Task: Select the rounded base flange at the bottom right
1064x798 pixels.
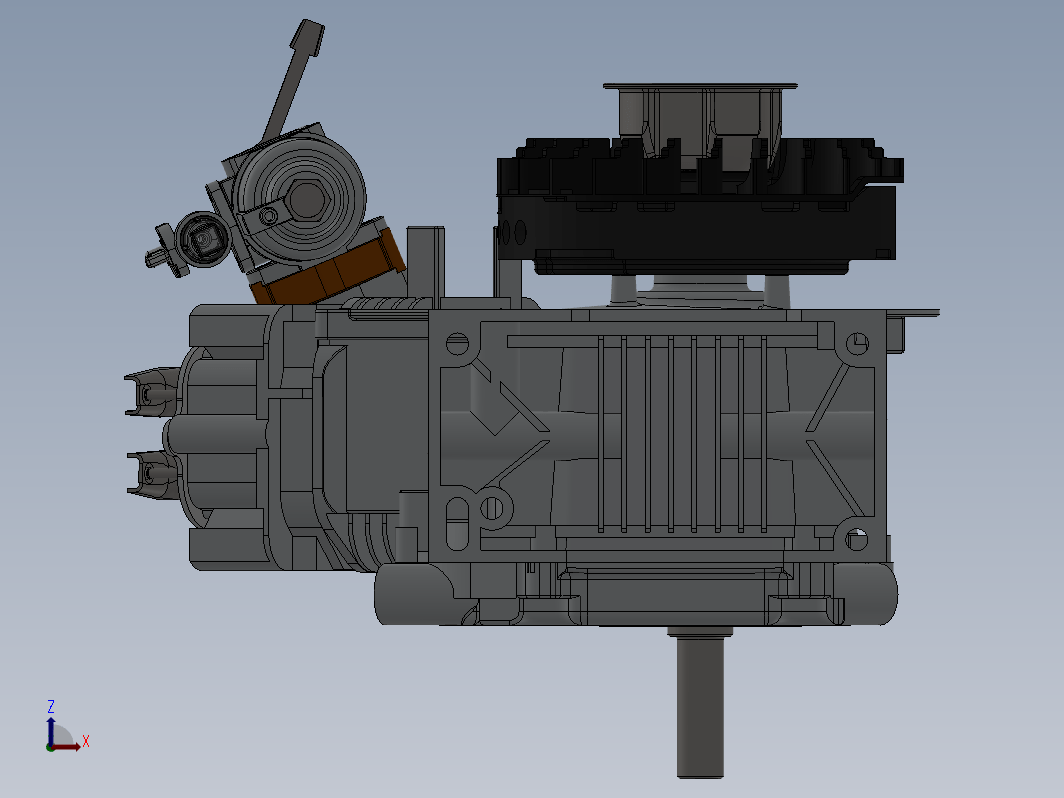Action: coord(865,594)
